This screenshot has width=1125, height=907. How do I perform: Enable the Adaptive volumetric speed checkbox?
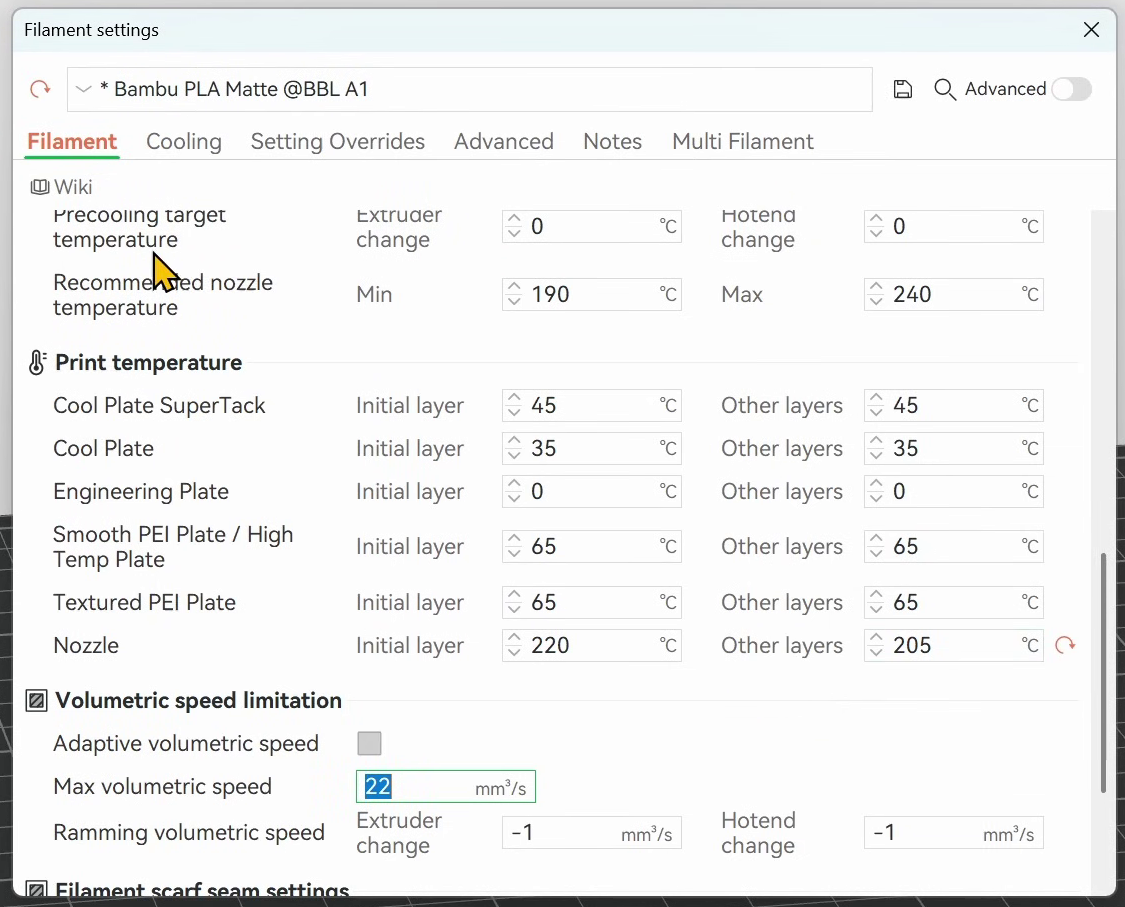click(369, 743)
